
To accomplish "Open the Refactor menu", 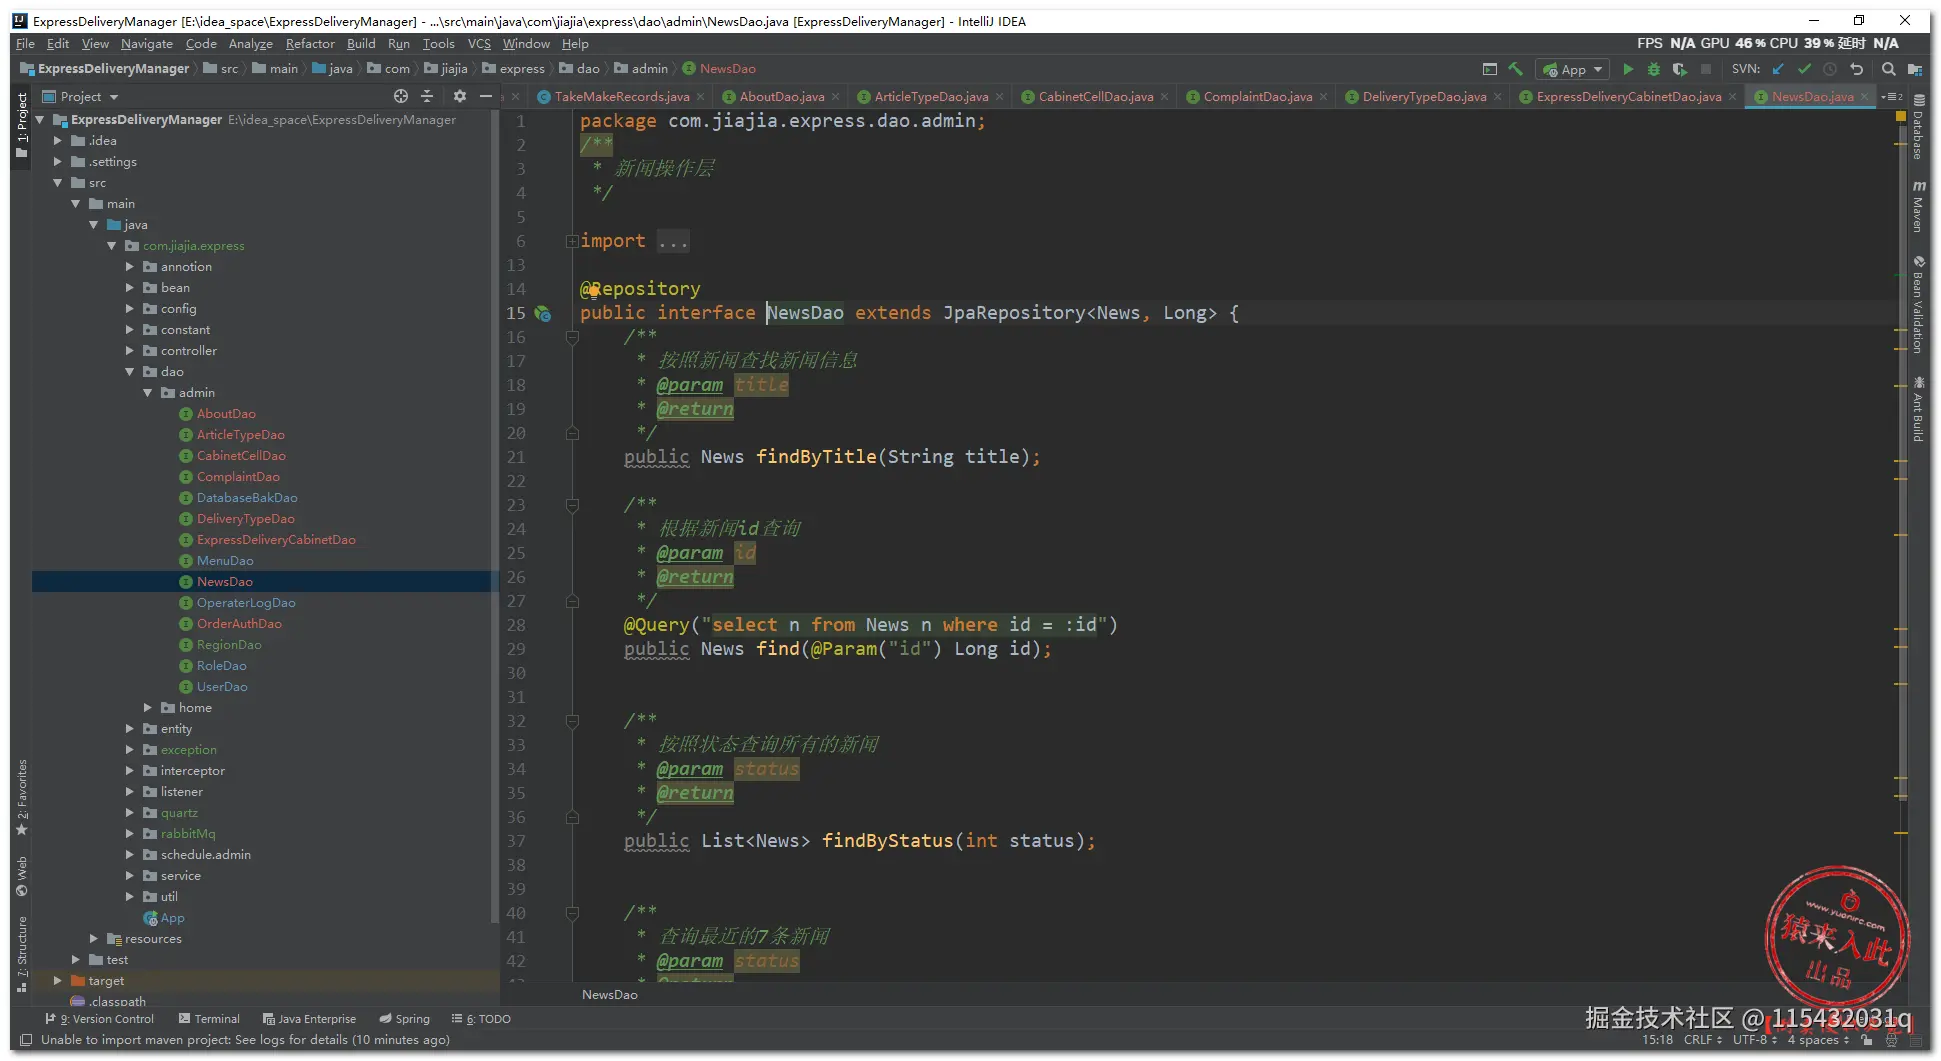I will coord(310,44).
